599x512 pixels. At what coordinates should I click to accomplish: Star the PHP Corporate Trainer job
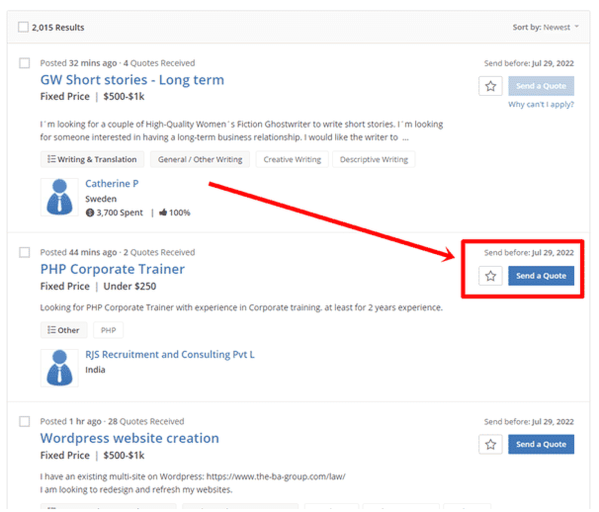click(490, 276)
